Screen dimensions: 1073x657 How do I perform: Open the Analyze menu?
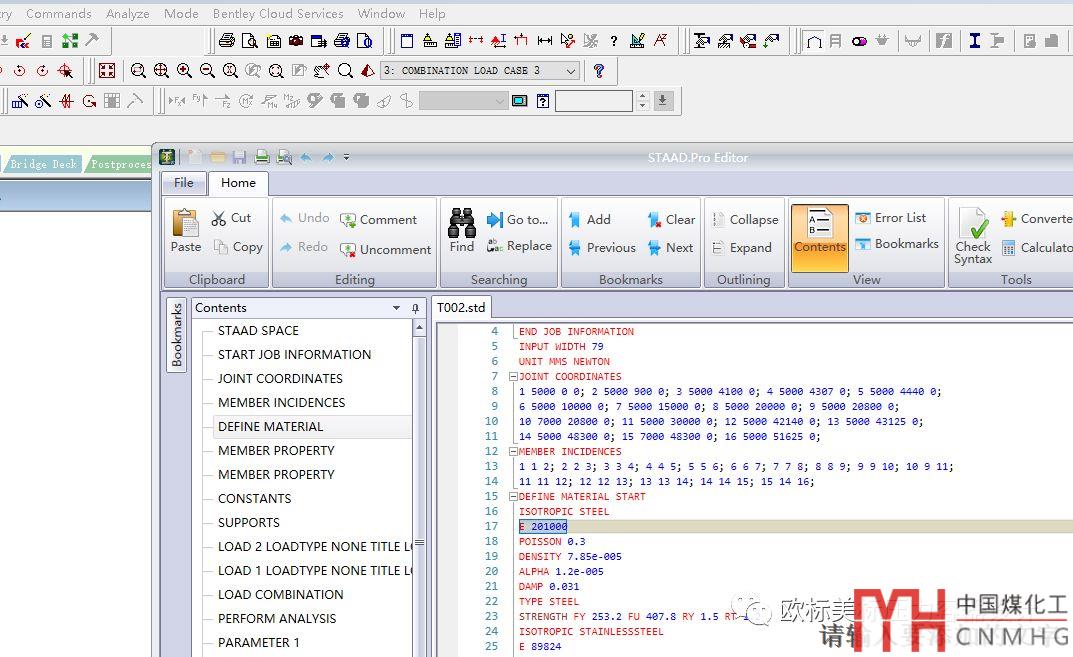pyautogui.click(x=127, y=14)
